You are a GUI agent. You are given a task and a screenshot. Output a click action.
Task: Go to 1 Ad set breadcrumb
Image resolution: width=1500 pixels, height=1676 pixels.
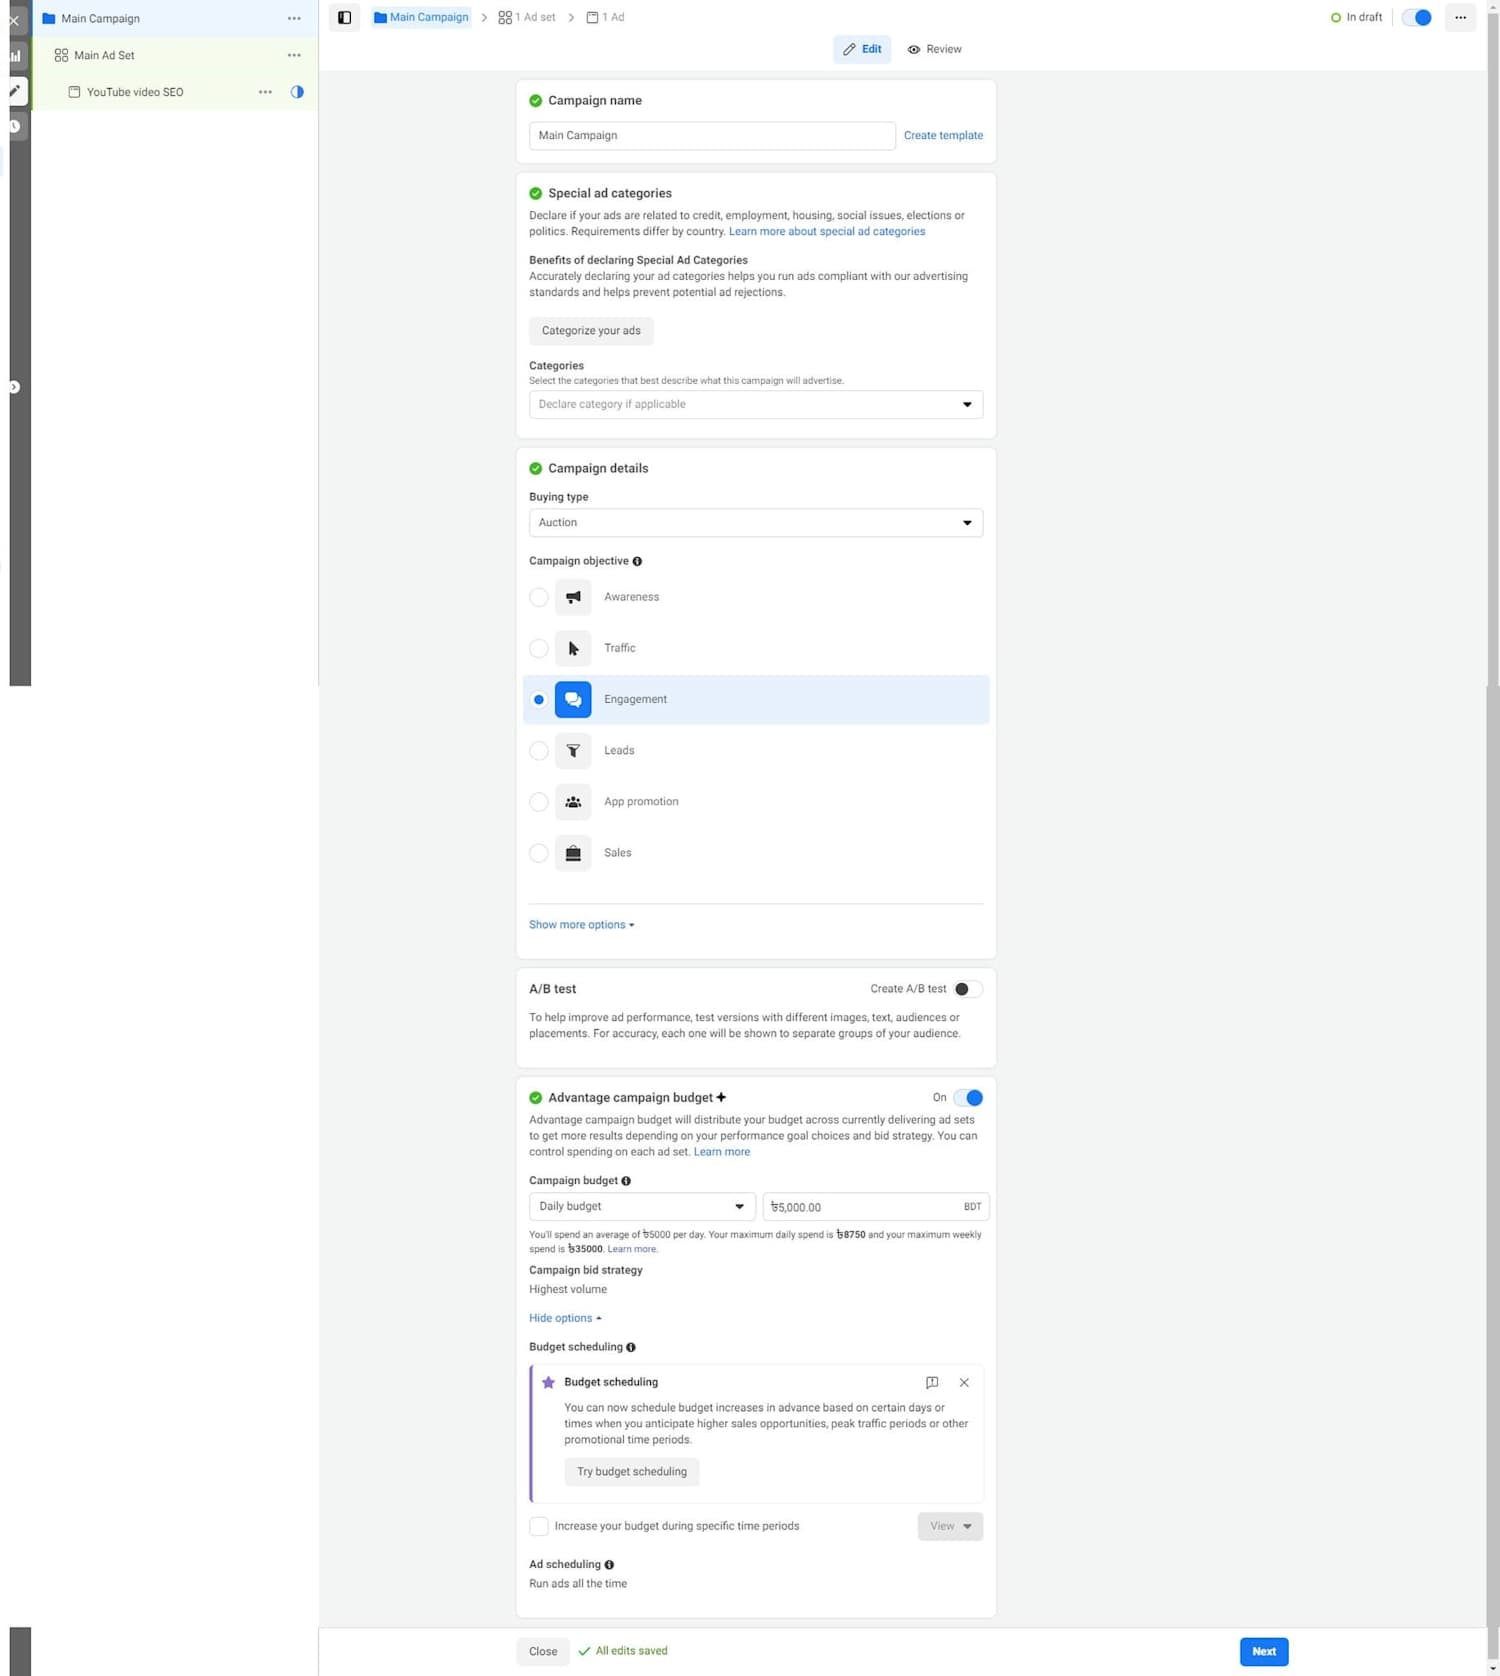(x=527, y=17)
